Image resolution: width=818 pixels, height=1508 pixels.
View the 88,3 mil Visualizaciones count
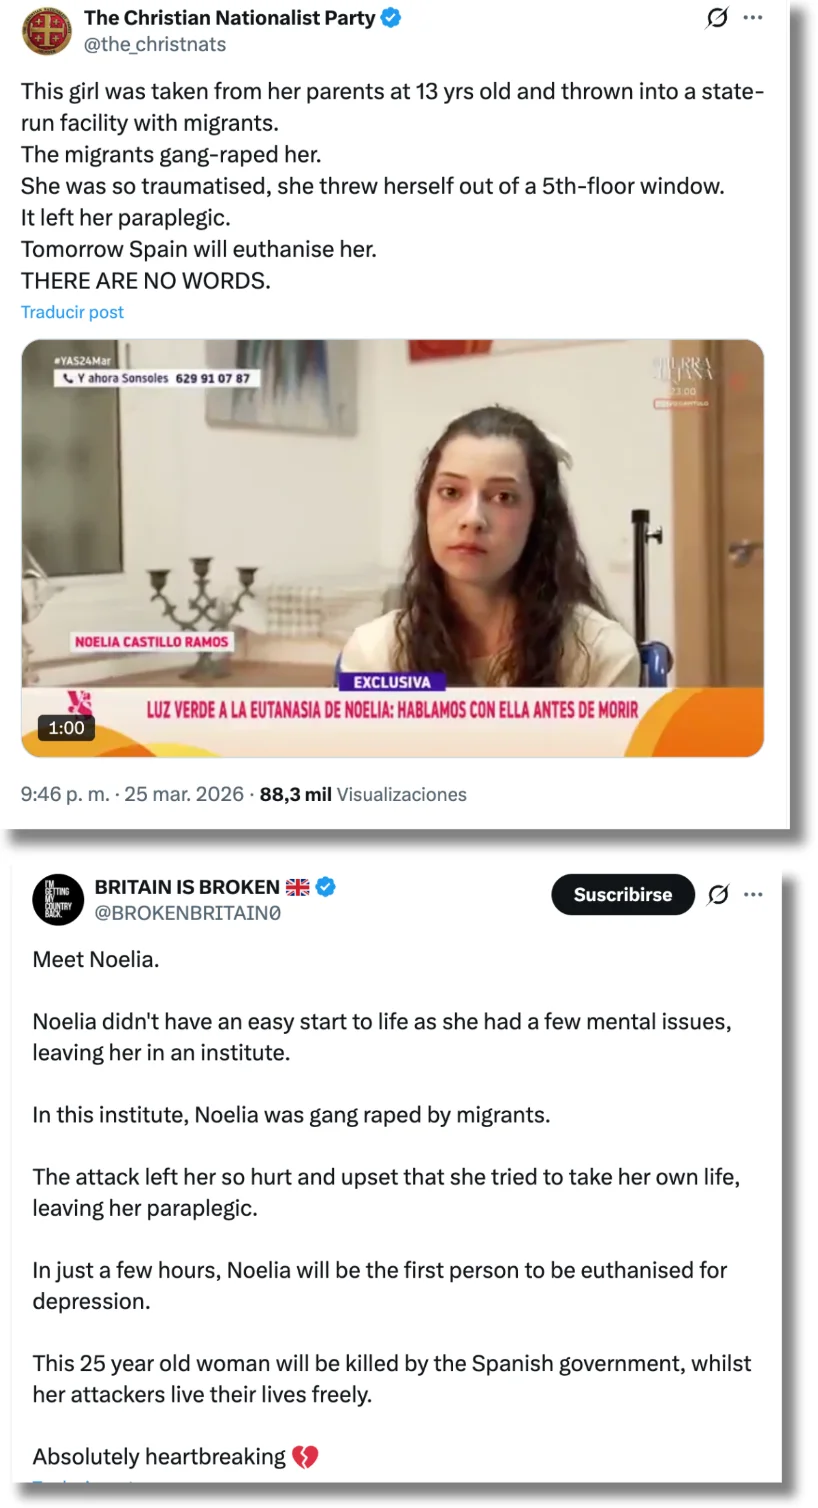pyautogui.click(x=363, y=794)
